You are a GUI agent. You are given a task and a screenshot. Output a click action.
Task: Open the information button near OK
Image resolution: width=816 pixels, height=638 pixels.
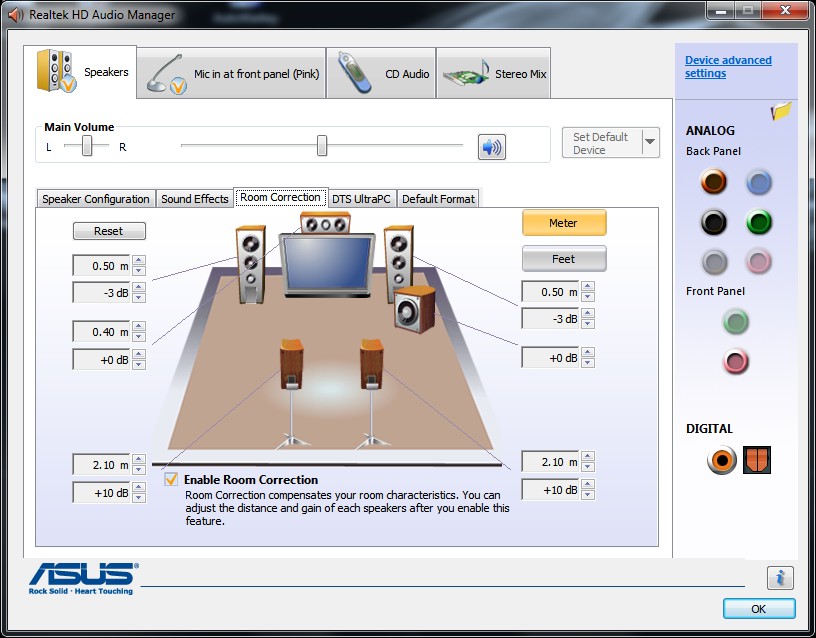[780, 578]
